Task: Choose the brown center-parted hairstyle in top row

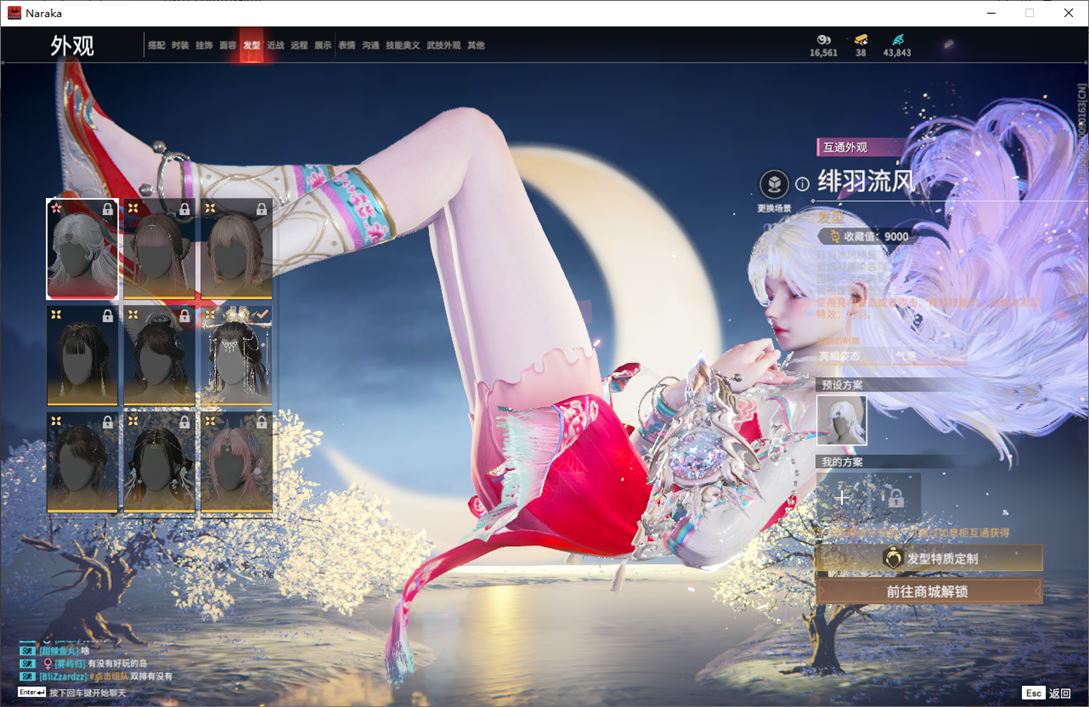Action: point(236,249)
